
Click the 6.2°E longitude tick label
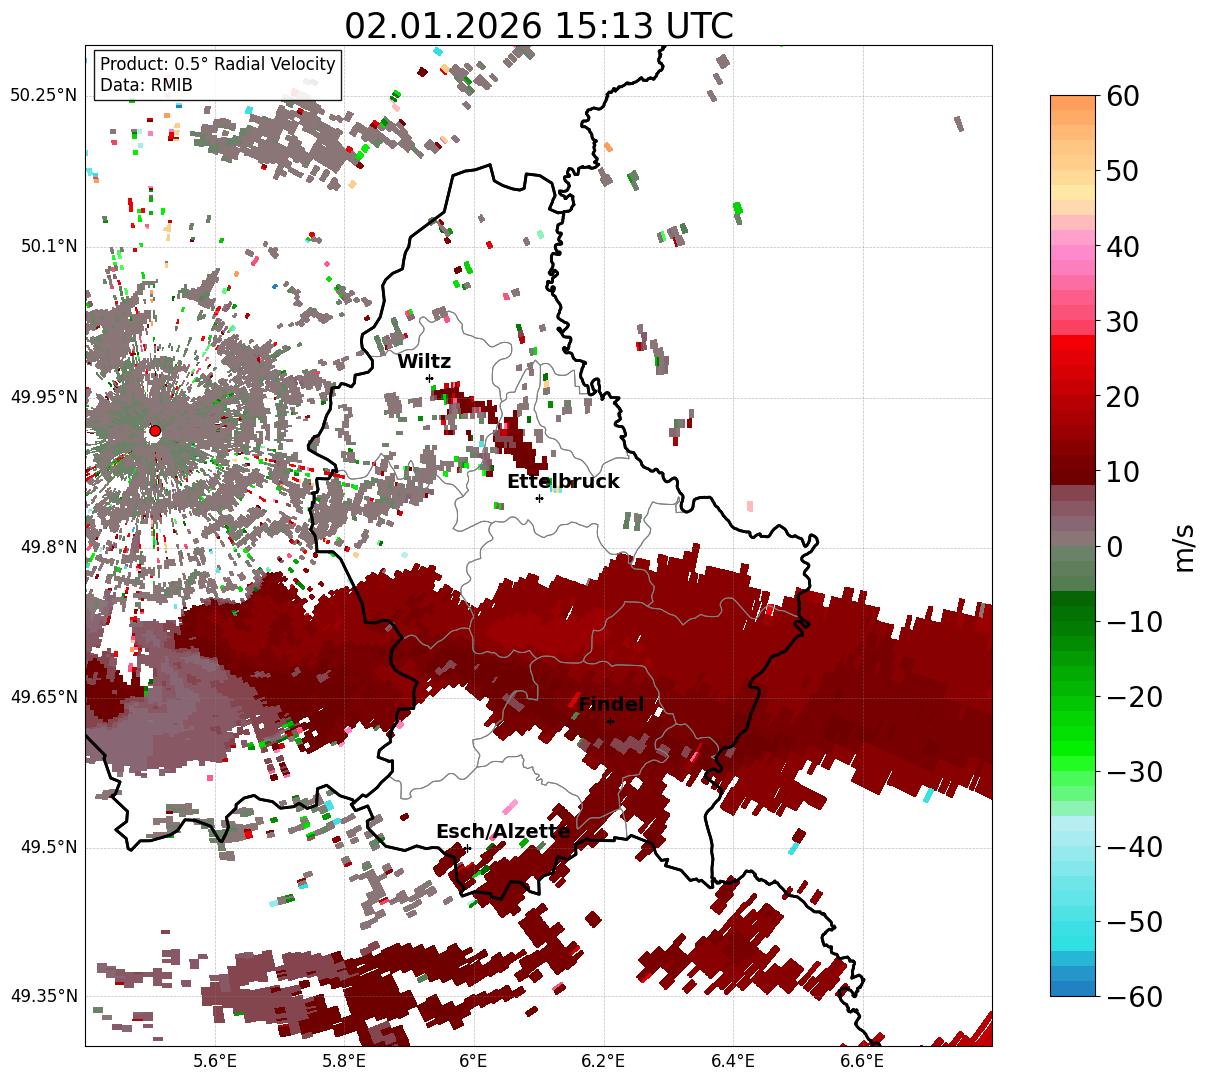603,1062
